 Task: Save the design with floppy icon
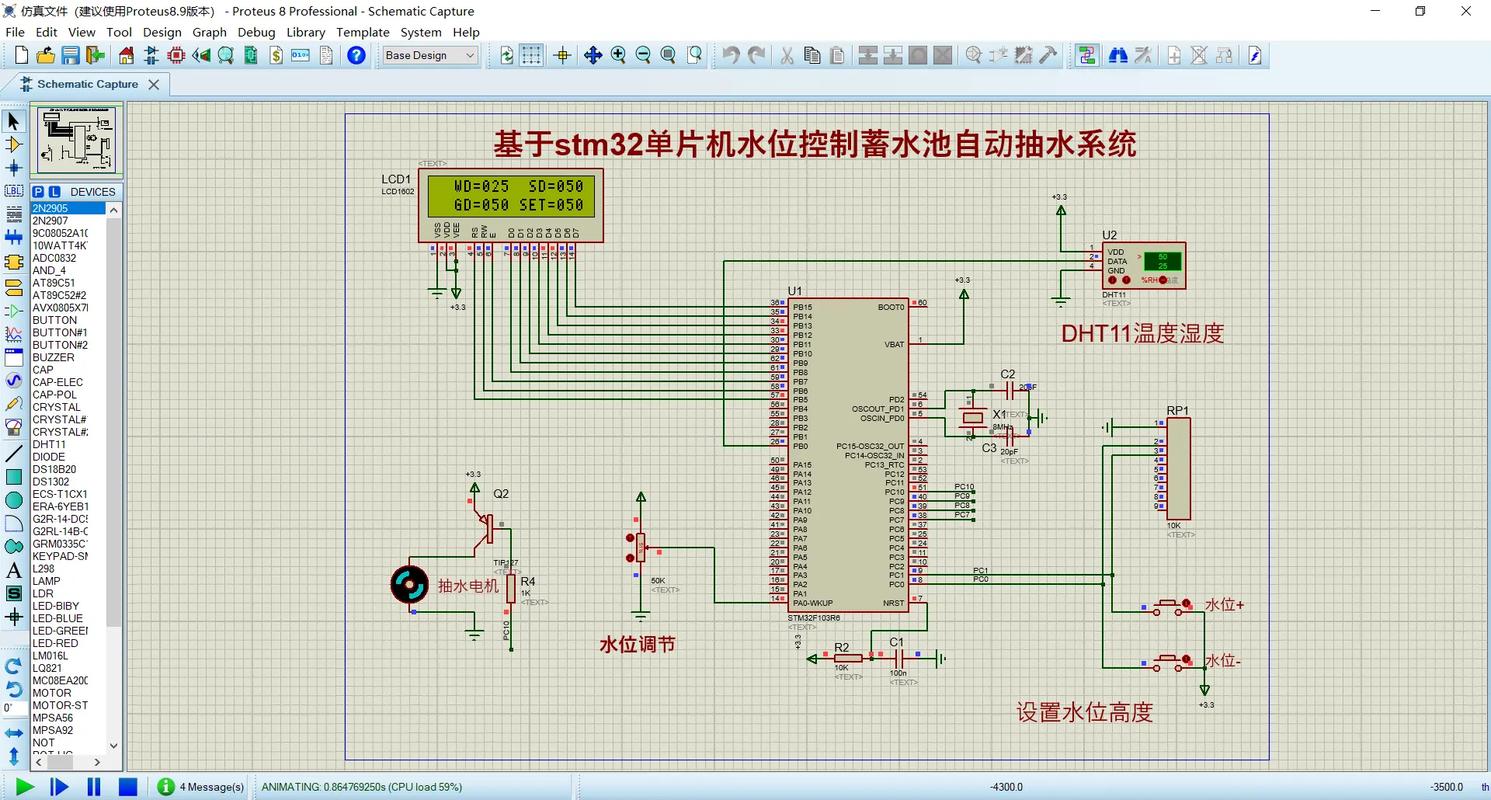click(x=70, y=56)
